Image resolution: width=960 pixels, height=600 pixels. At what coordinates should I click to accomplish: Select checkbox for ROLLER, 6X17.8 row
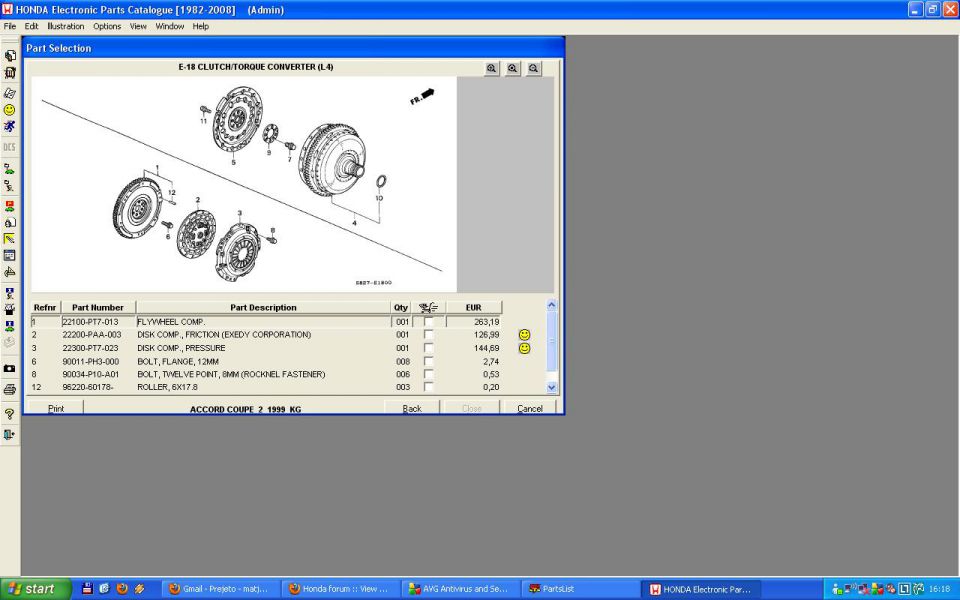[x=429, y=387]
